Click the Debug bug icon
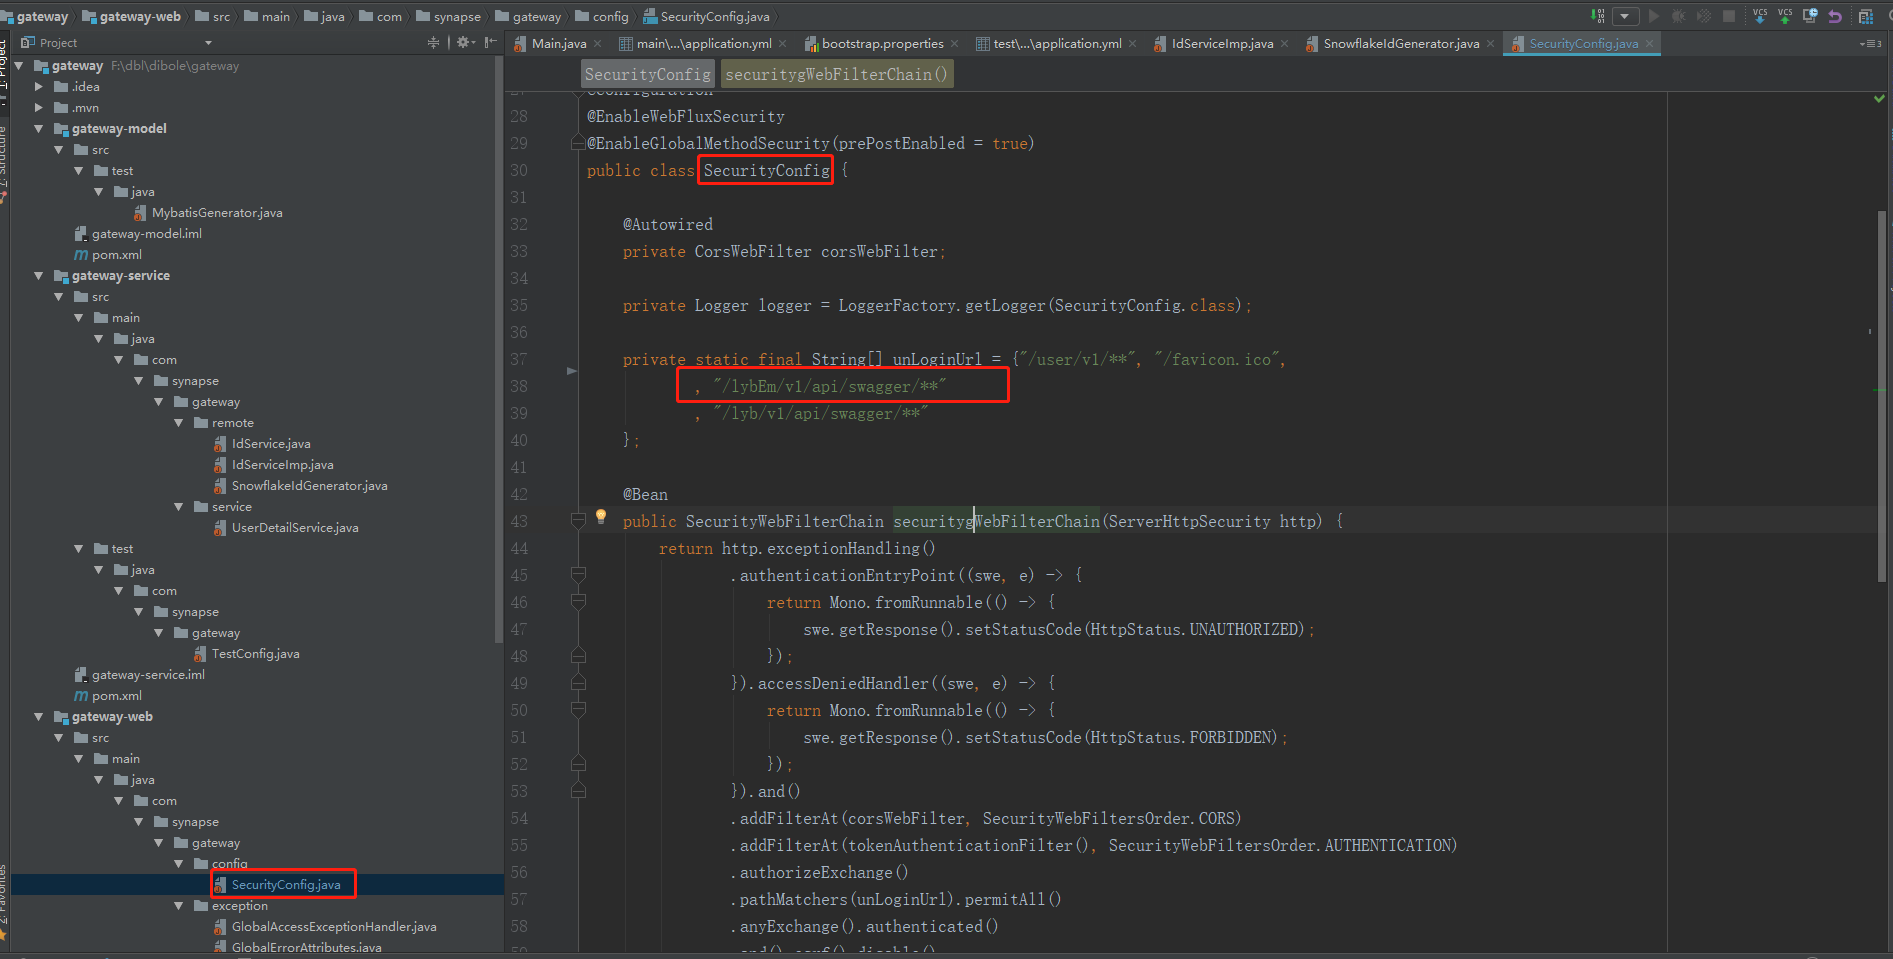The height and width of the screenshot is (959, 1893). pos(1679,16)
